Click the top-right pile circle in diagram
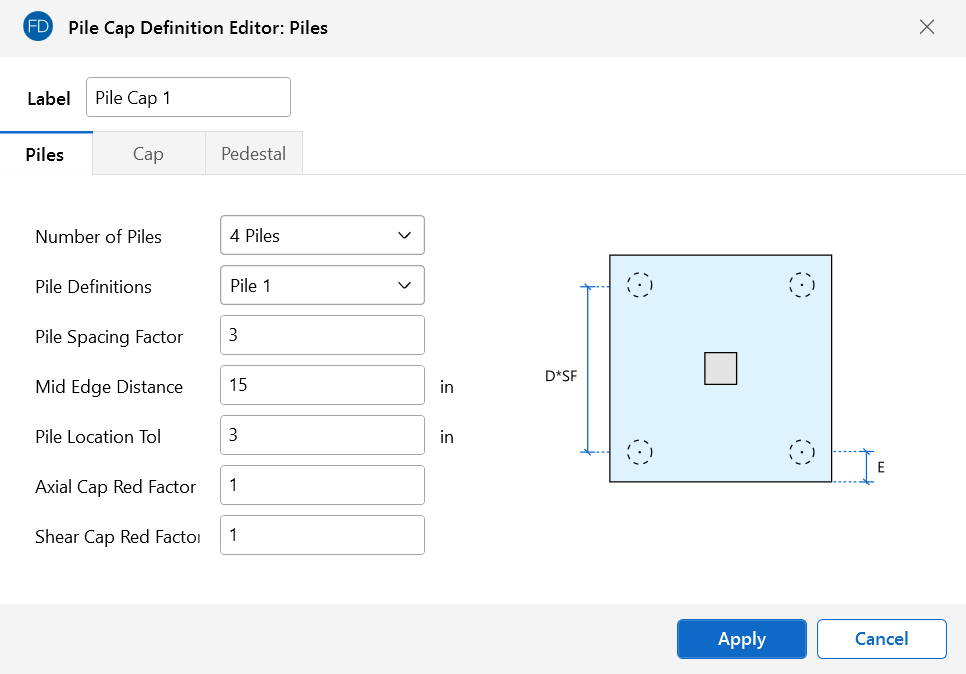Image resolution: width=966 pixels, height=674 pixels. click(x=801, y=286)
